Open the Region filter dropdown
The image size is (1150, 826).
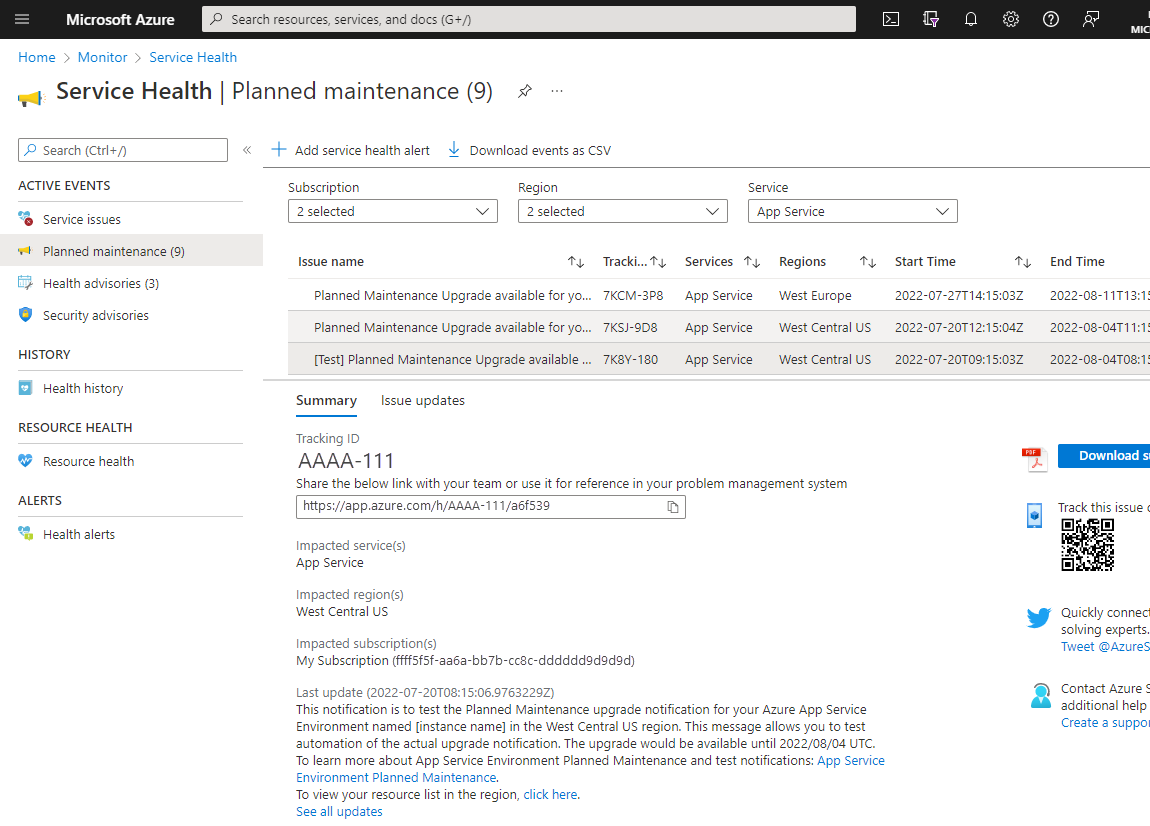click(x=622, y=211)
